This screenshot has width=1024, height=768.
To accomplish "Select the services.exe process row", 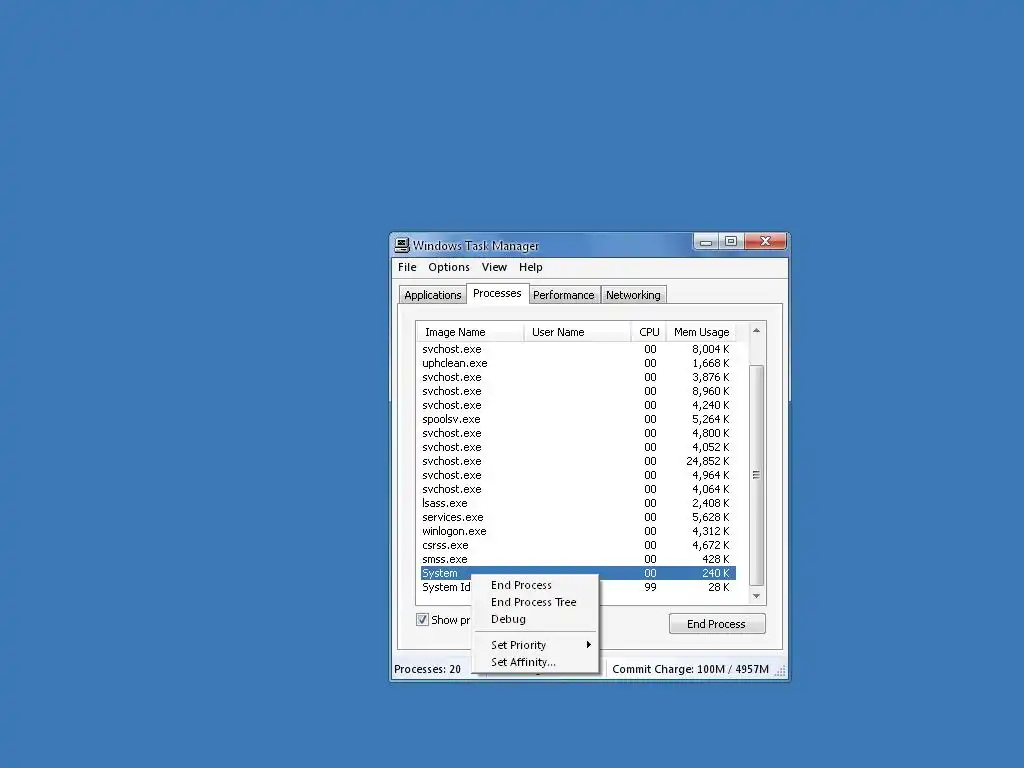I will pyautogui.click(x=577, y=517).
